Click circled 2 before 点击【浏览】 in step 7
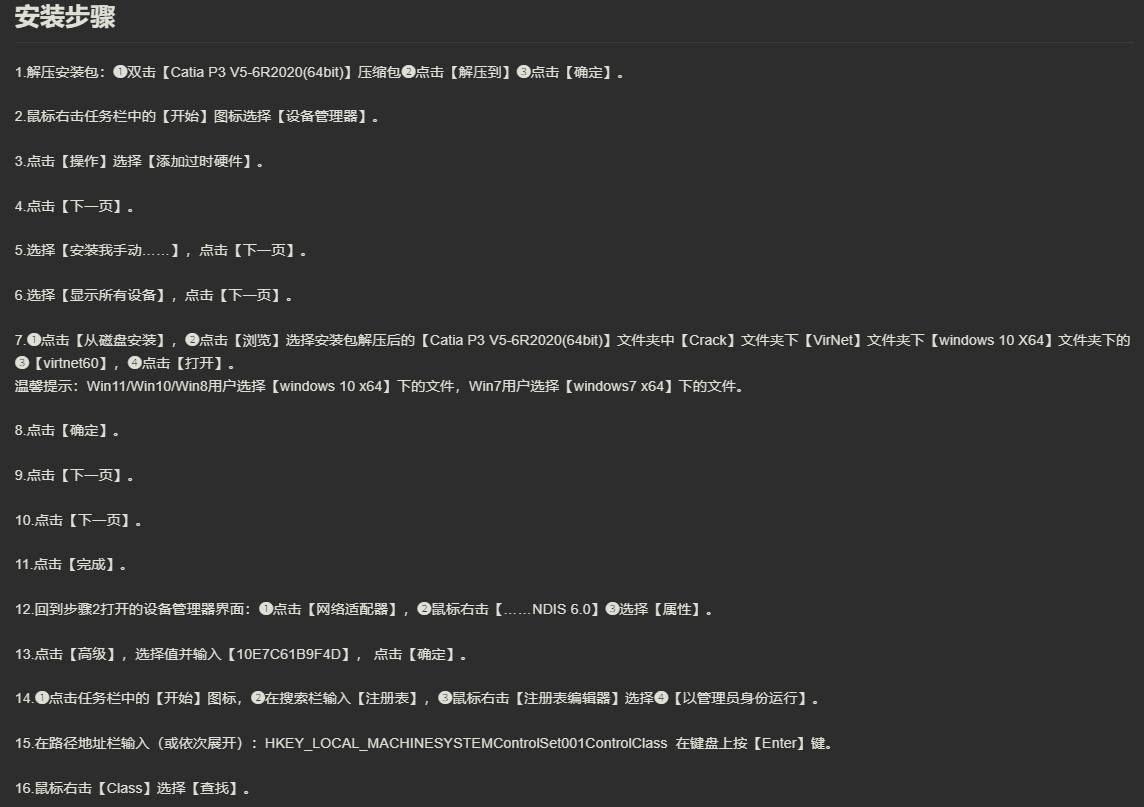Screen dimensions: 1144x807 (192, 339)
